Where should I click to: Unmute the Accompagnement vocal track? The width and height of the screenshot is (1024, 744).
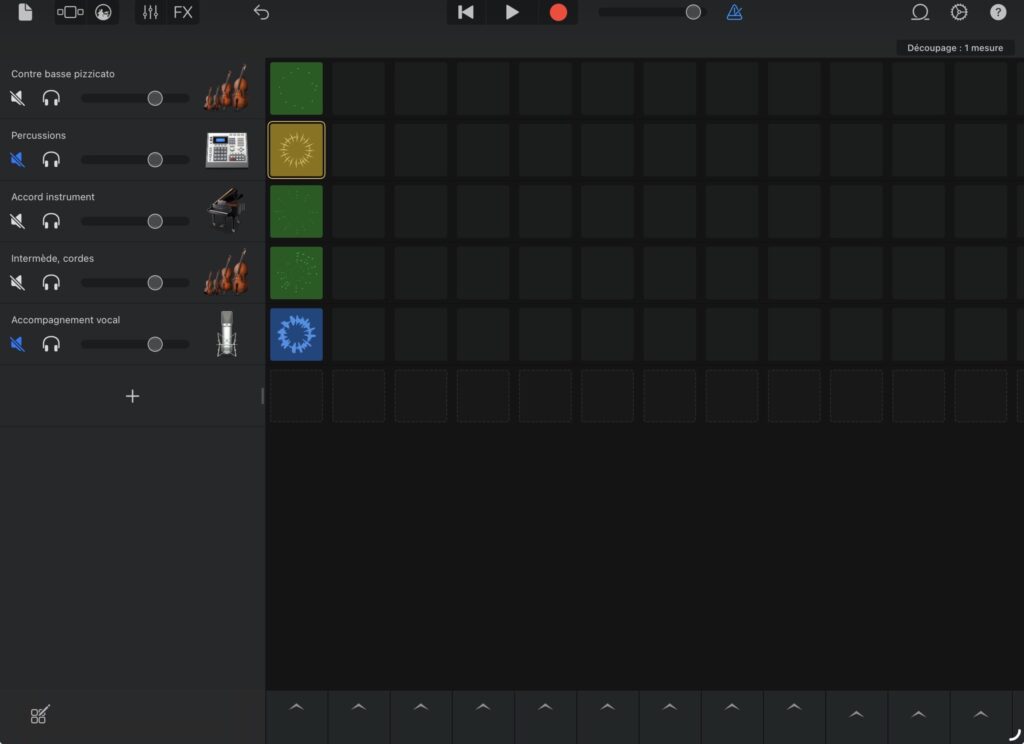pyautogui.click(x=18, y=344)
